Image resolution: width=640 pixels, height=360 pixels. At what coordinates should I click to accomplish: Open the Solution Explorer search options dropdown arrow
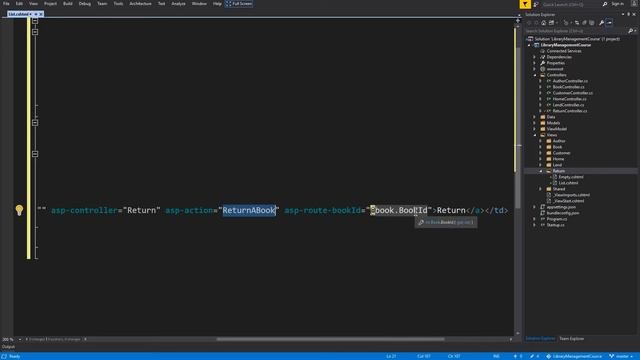635,31
